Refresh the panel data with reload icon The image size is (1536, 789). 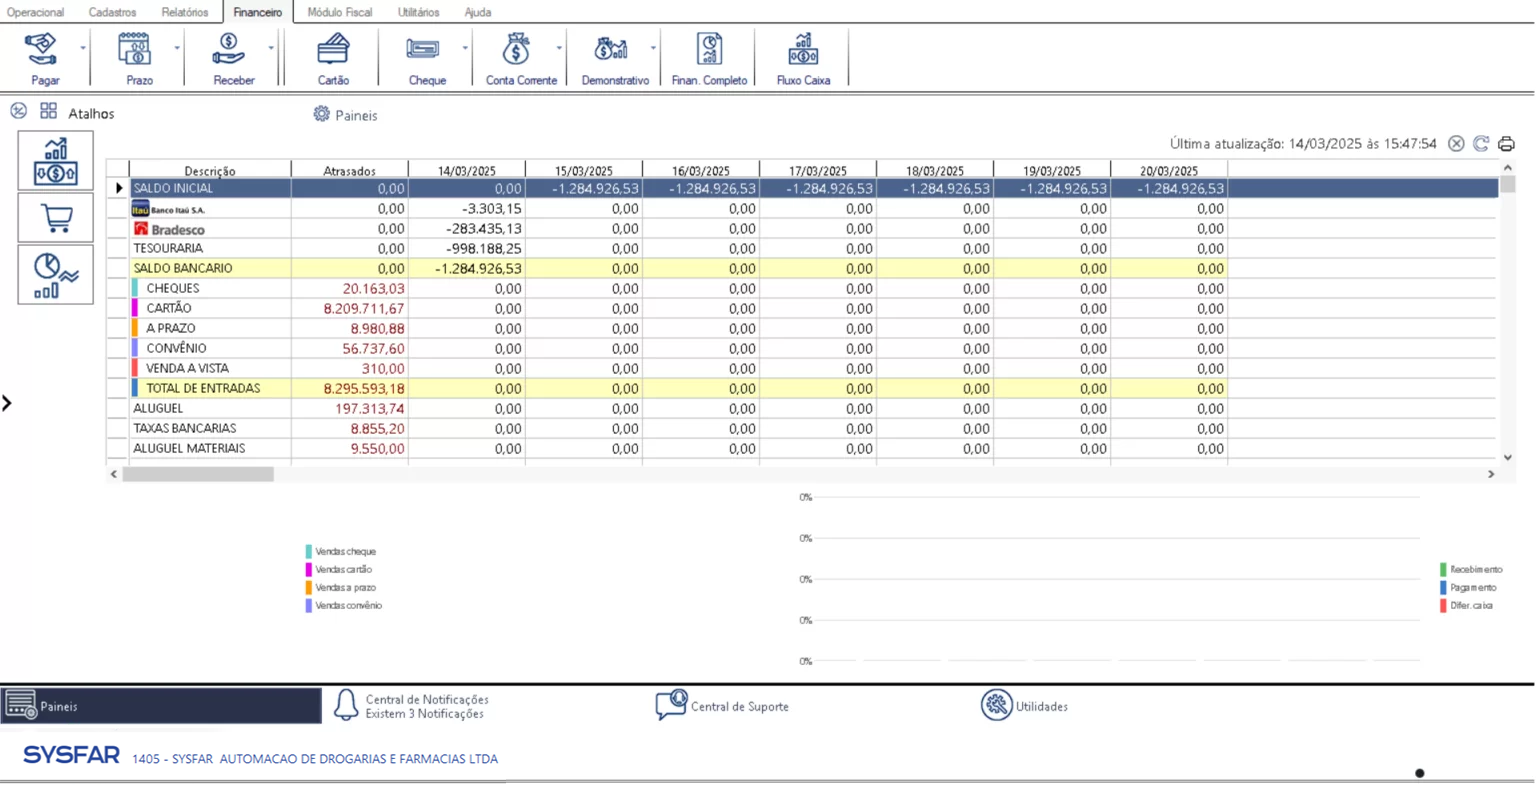click(1481, 144)
